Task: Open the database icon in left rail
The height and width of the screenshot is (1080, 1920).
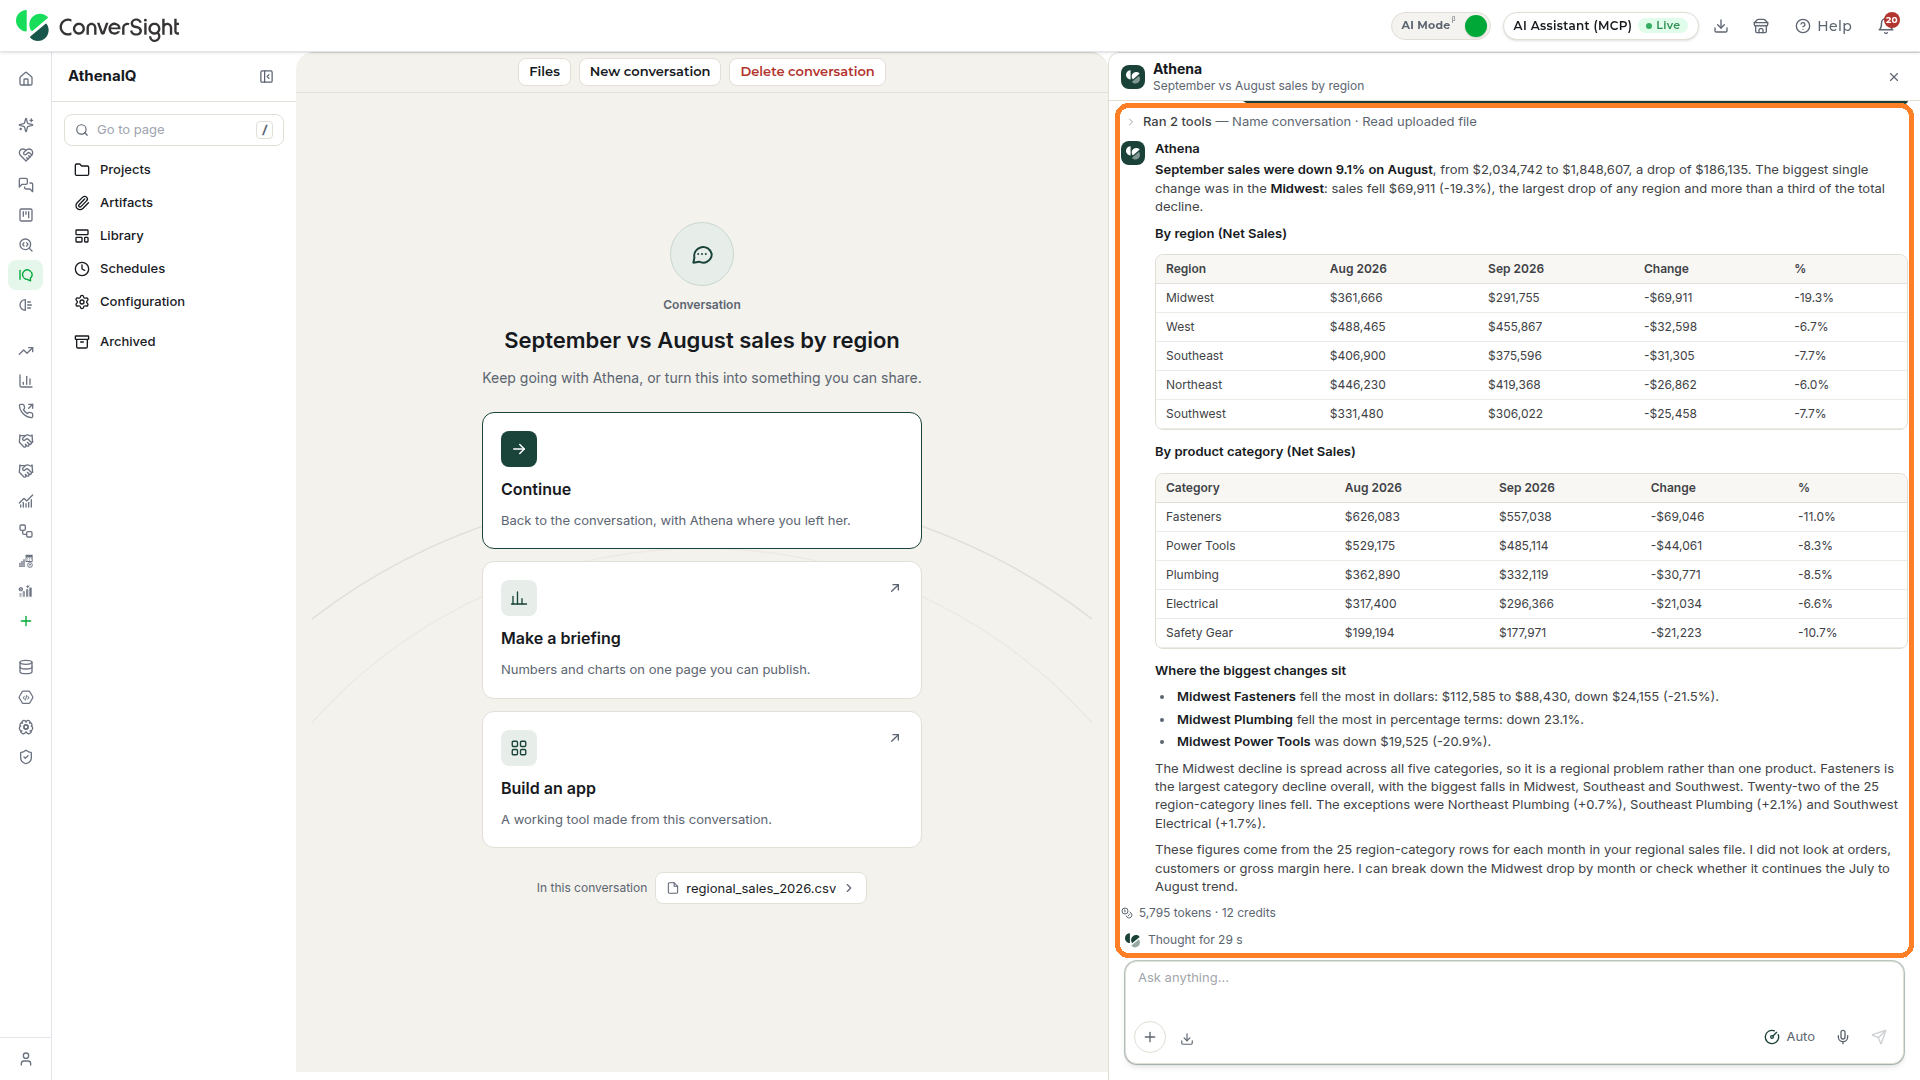Action: [26, 667]
